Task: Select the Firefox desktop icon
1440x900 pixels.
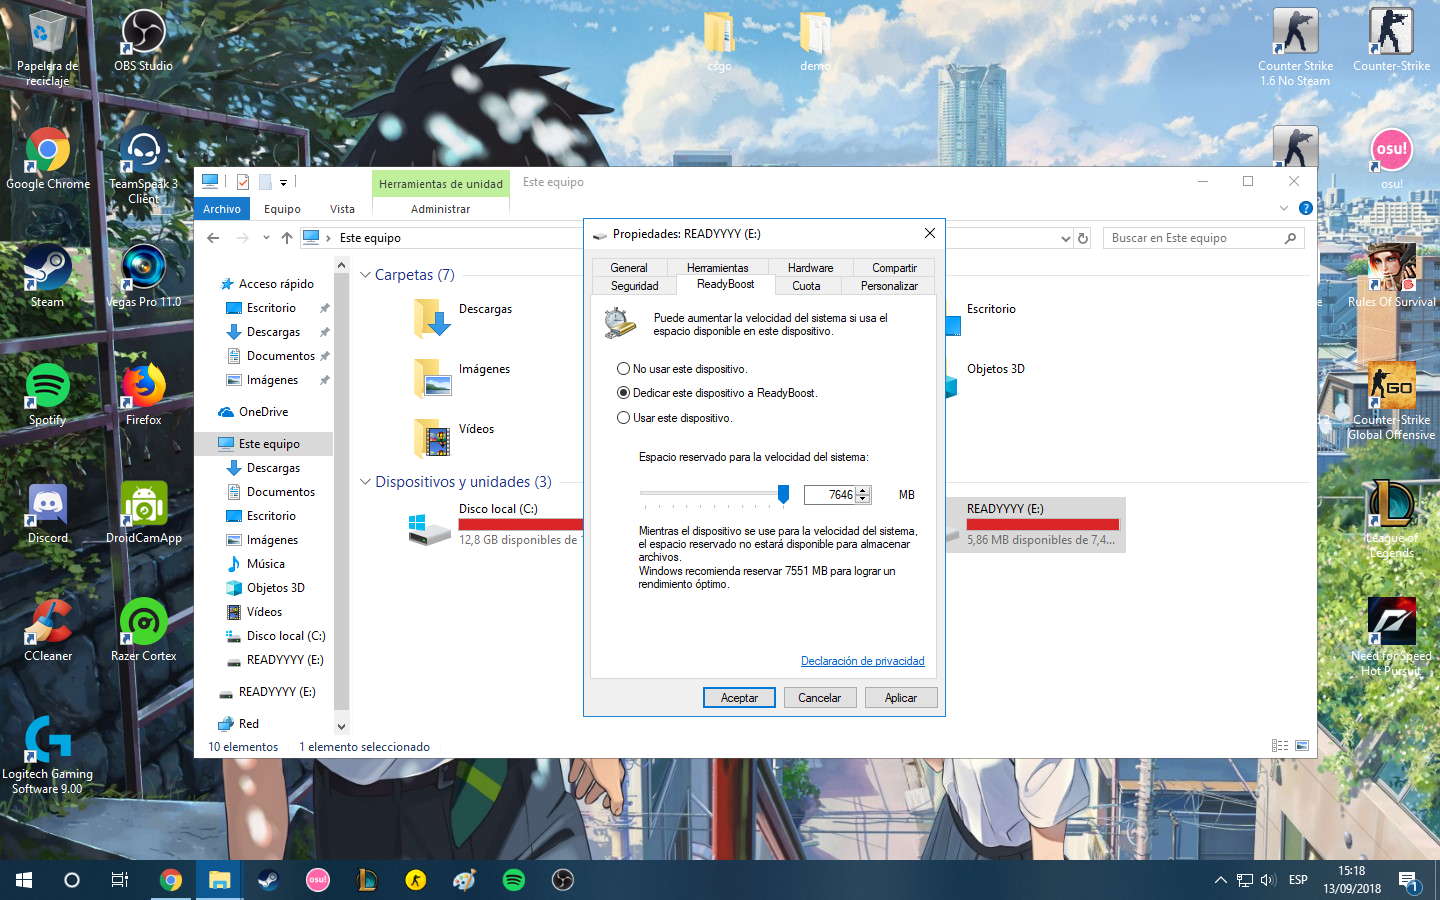Action: (143, 394)
